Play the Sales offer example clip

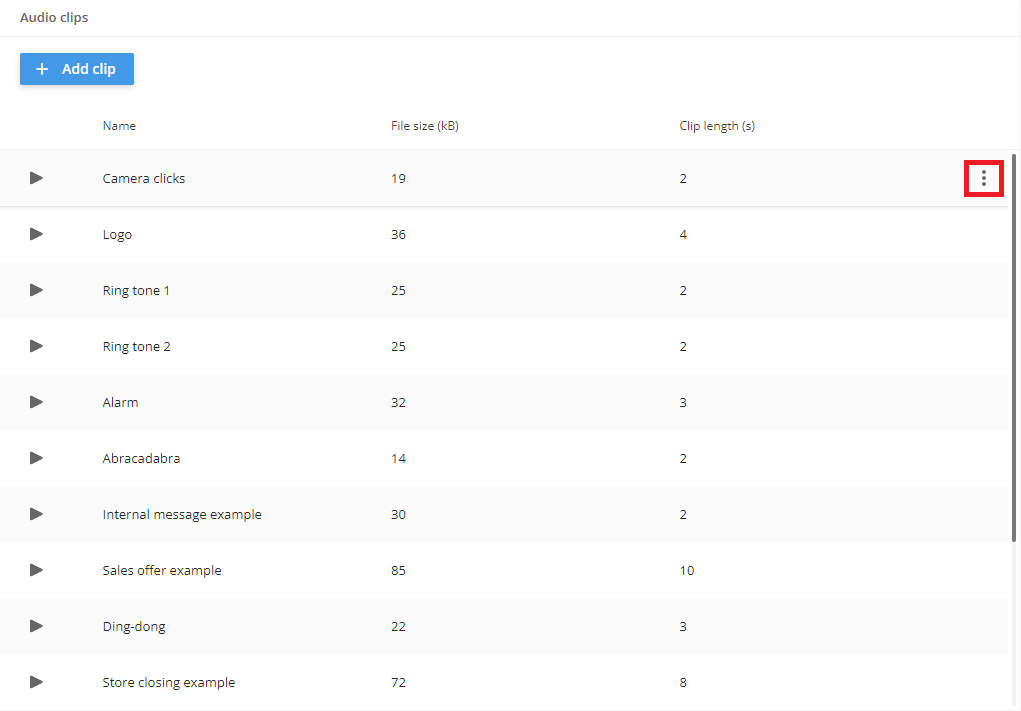[x=36, y=570]
